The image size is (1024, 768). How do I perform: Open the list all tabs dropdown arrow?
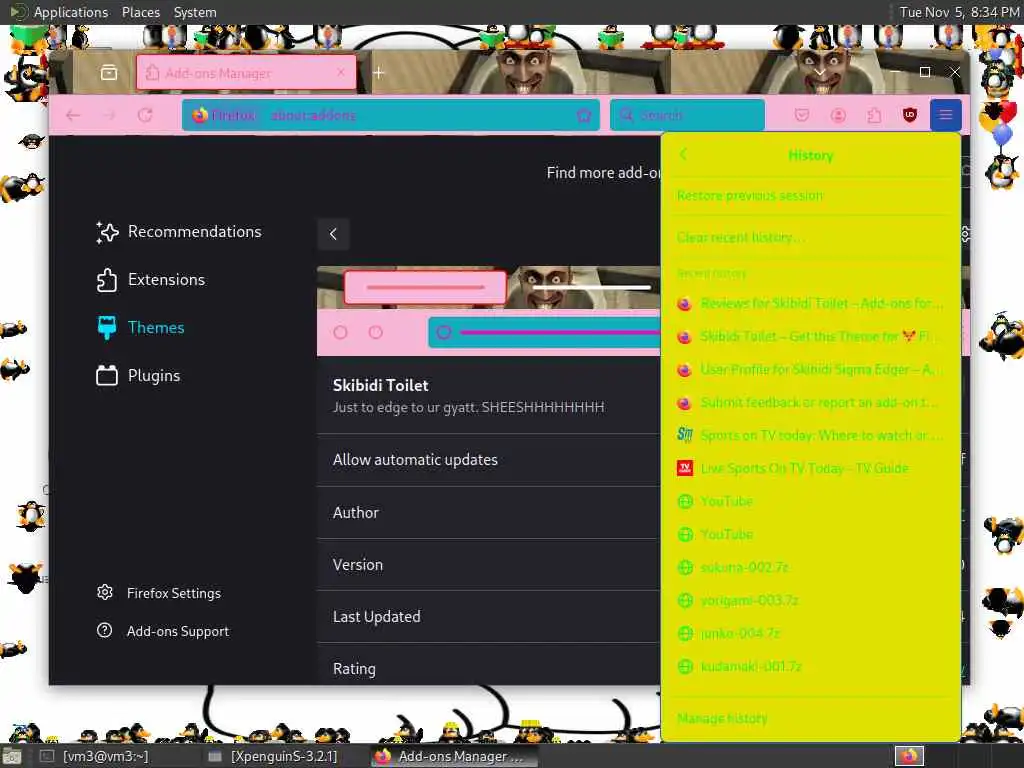click(x=819, y=72)
